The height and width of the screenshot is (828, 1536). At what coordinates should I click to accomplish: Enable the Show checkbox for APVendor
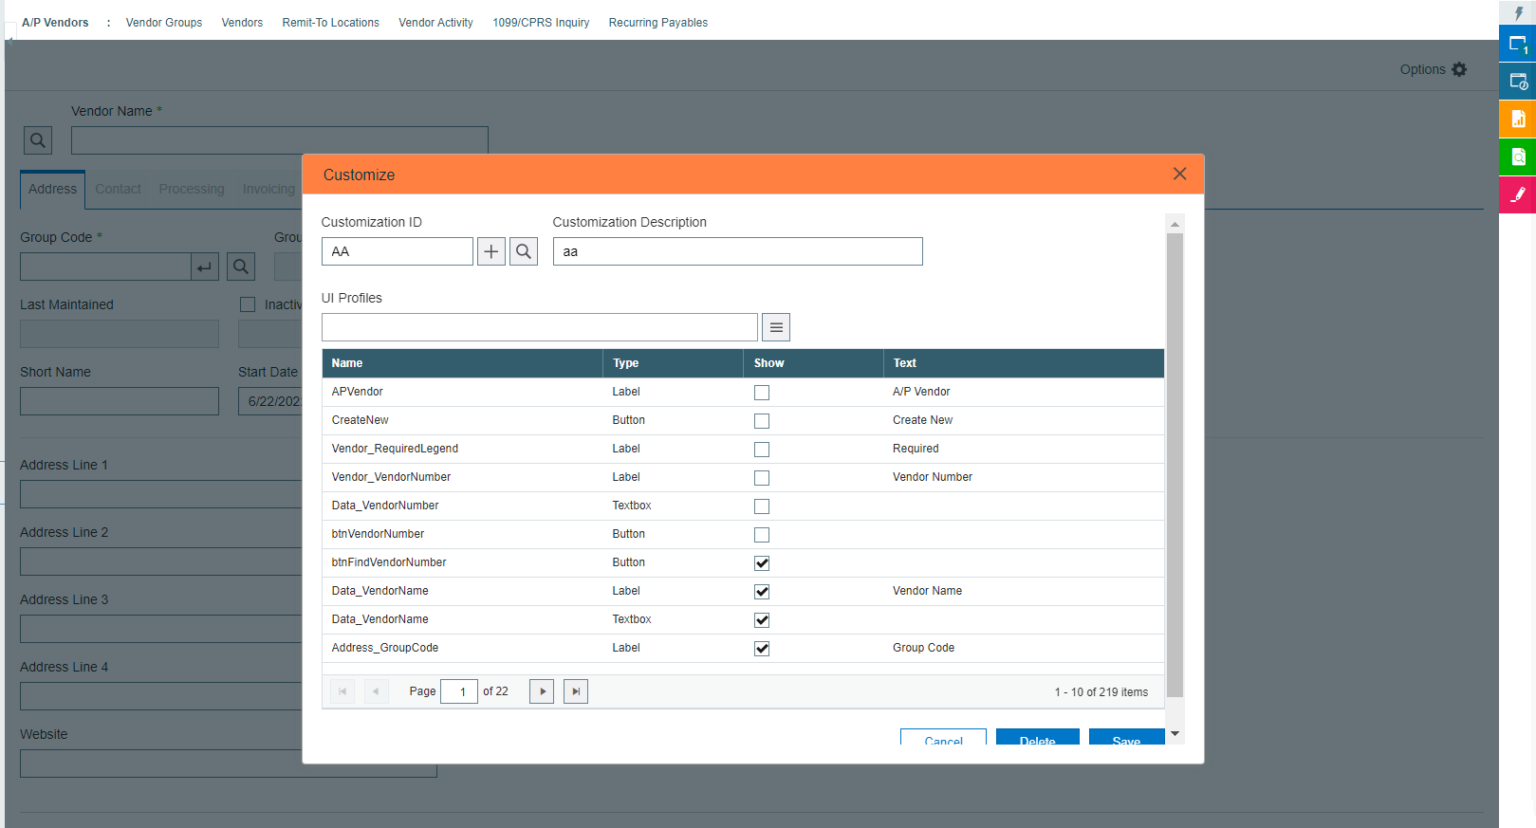(761, 392)
